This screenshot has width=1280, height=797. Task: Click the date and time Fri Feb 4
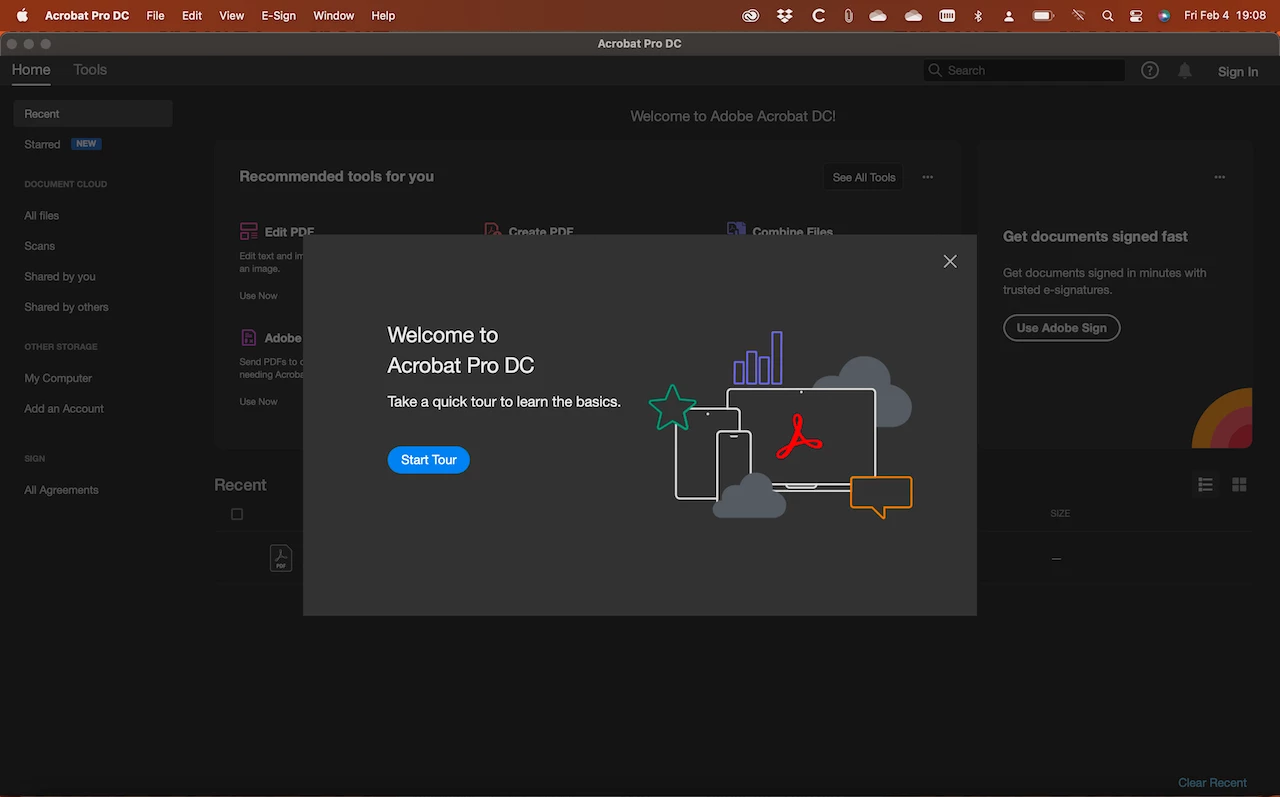point(1225,16)
